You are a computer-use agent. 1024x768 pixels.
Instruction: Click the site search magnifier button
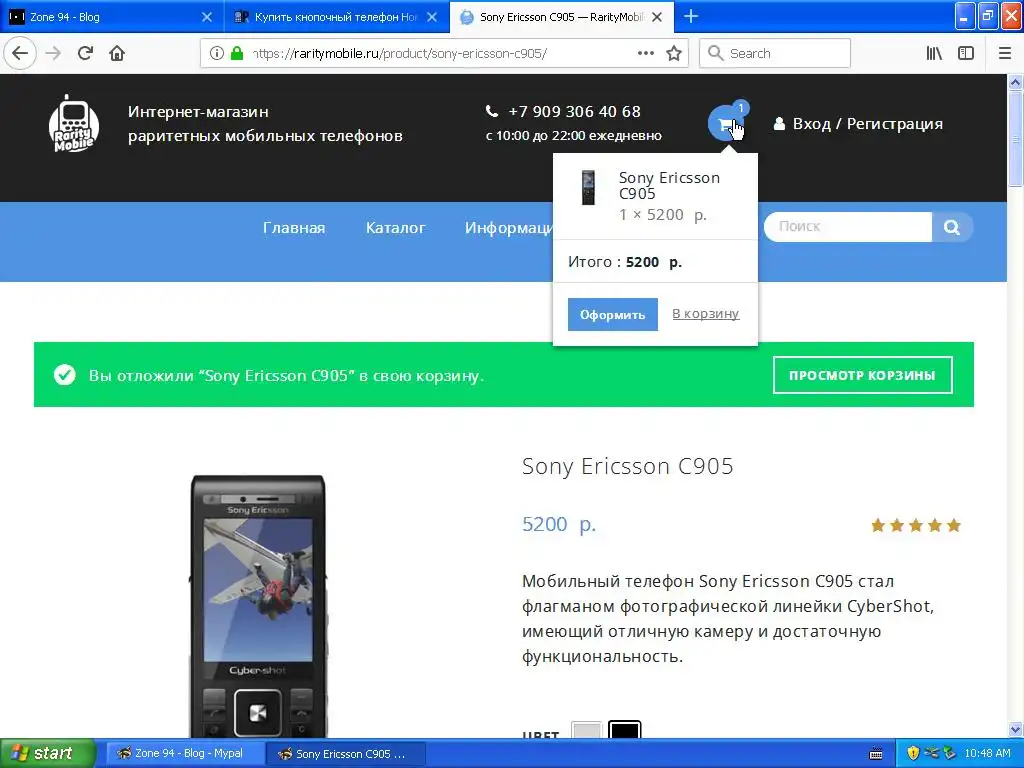952,227
